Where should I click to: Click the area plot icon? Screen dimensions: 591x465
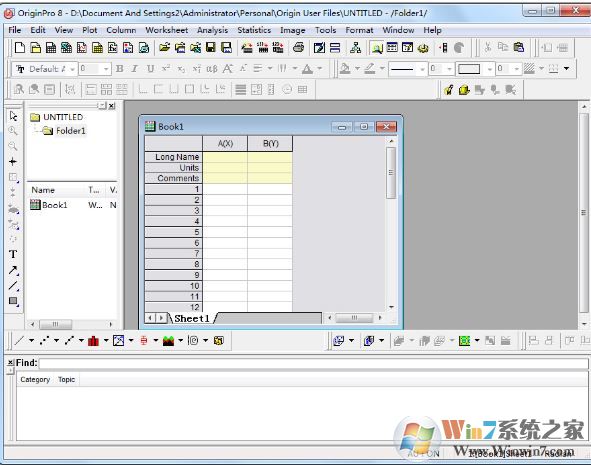(x=168, y=341)
